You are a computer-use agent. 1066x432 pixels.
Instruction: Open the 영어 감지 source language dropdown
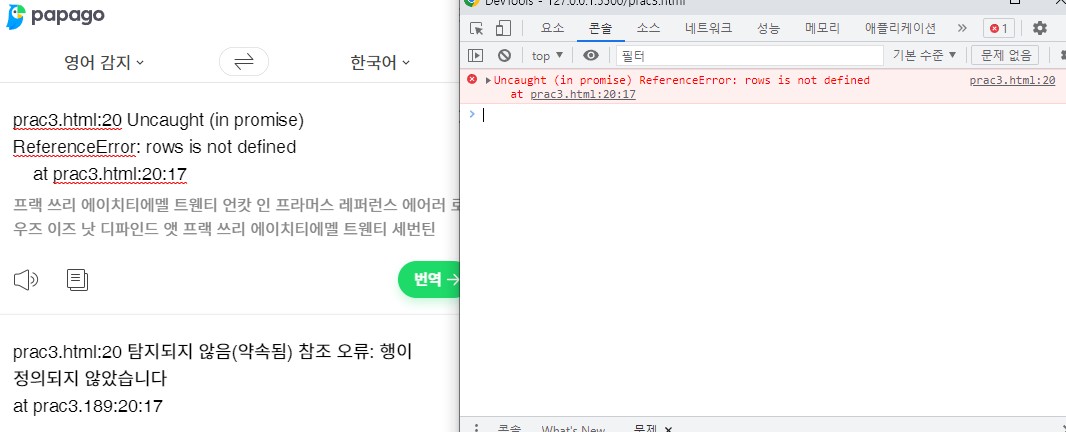104,63
